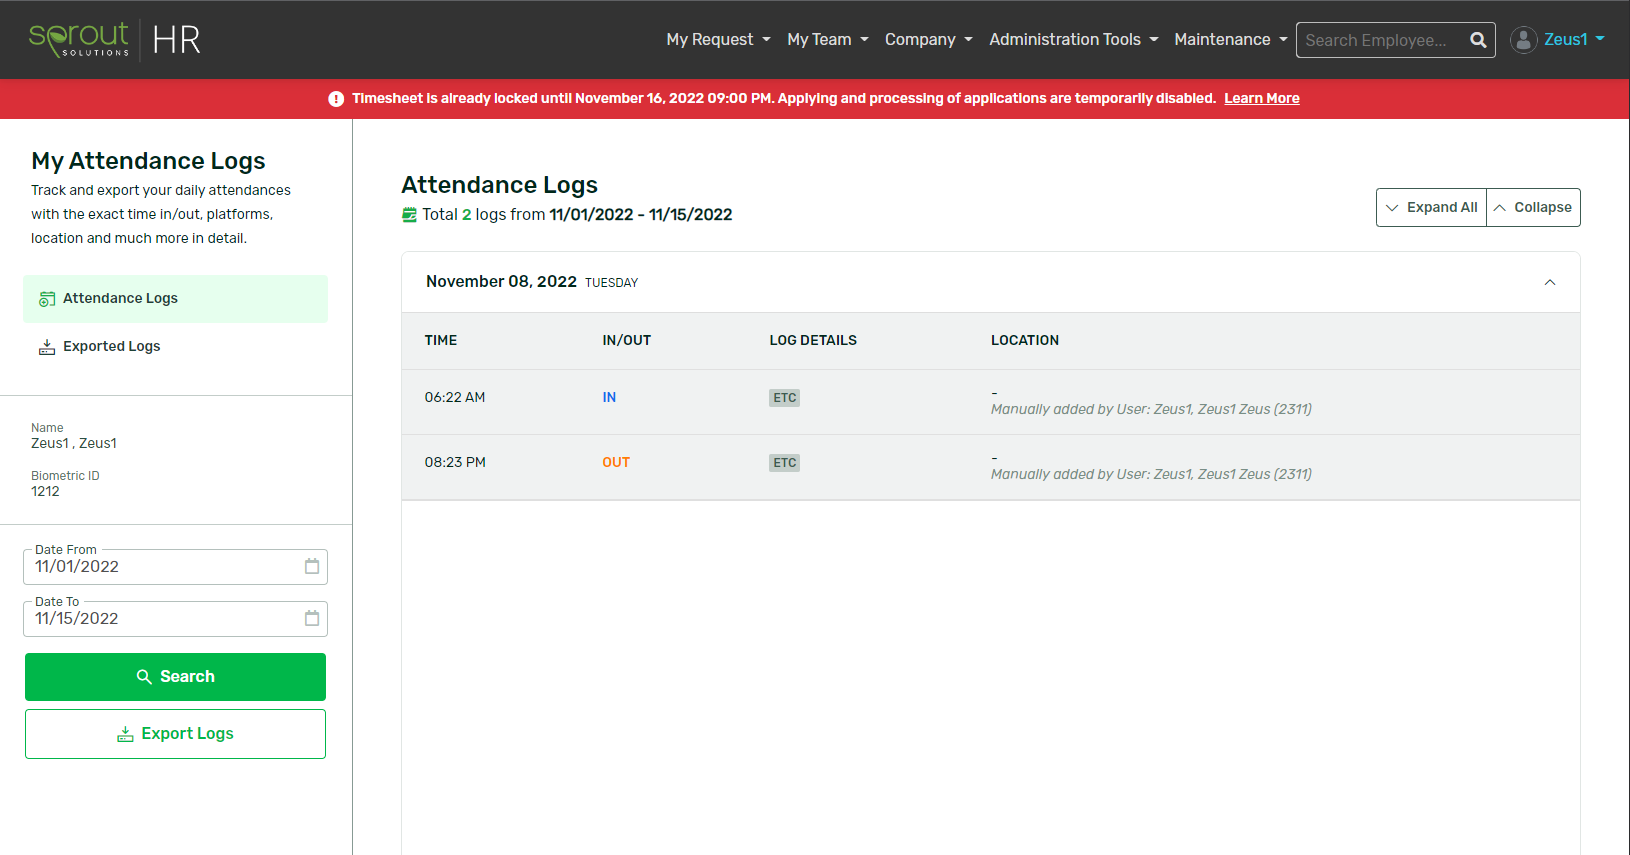Open the My Request dropdown menu
Image resolution: width=1630 pixels, height=855 pixels.
718,40
